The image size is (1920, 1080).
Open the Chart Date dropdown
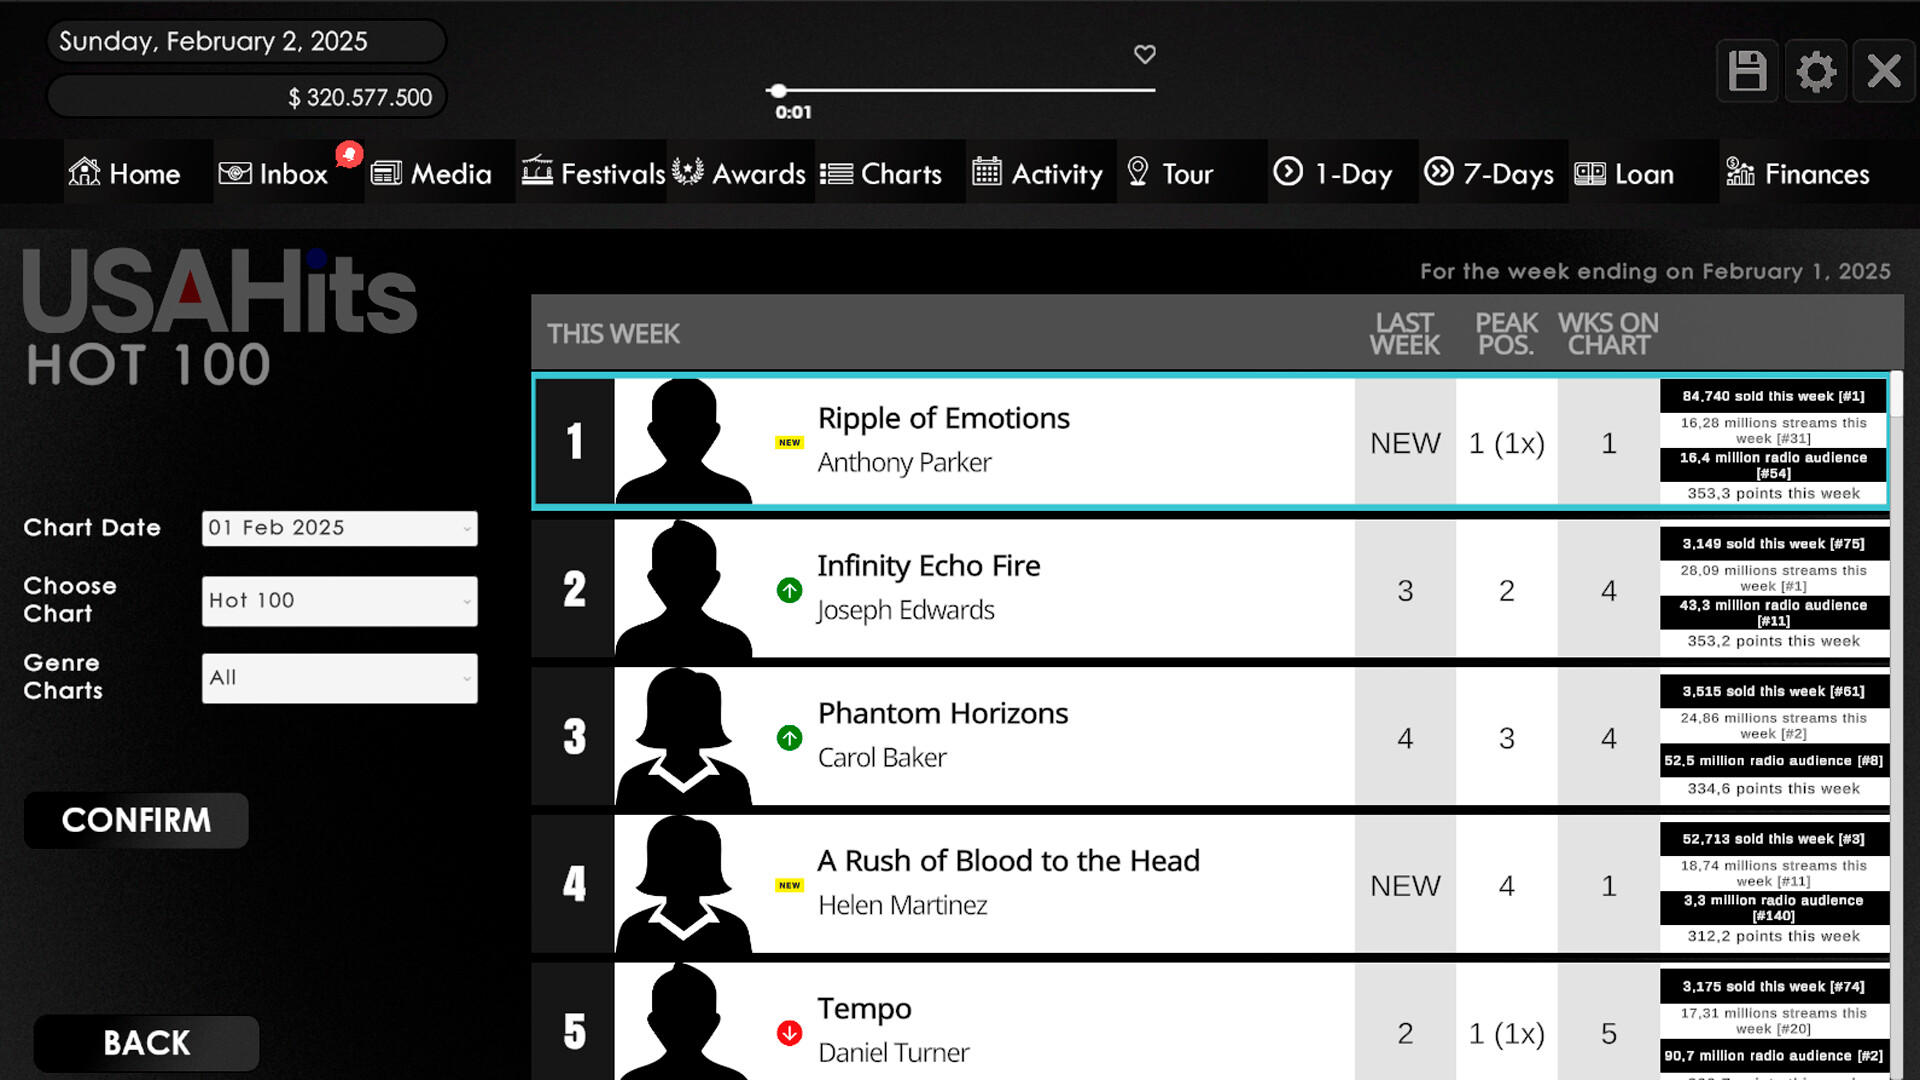point(339,528)
